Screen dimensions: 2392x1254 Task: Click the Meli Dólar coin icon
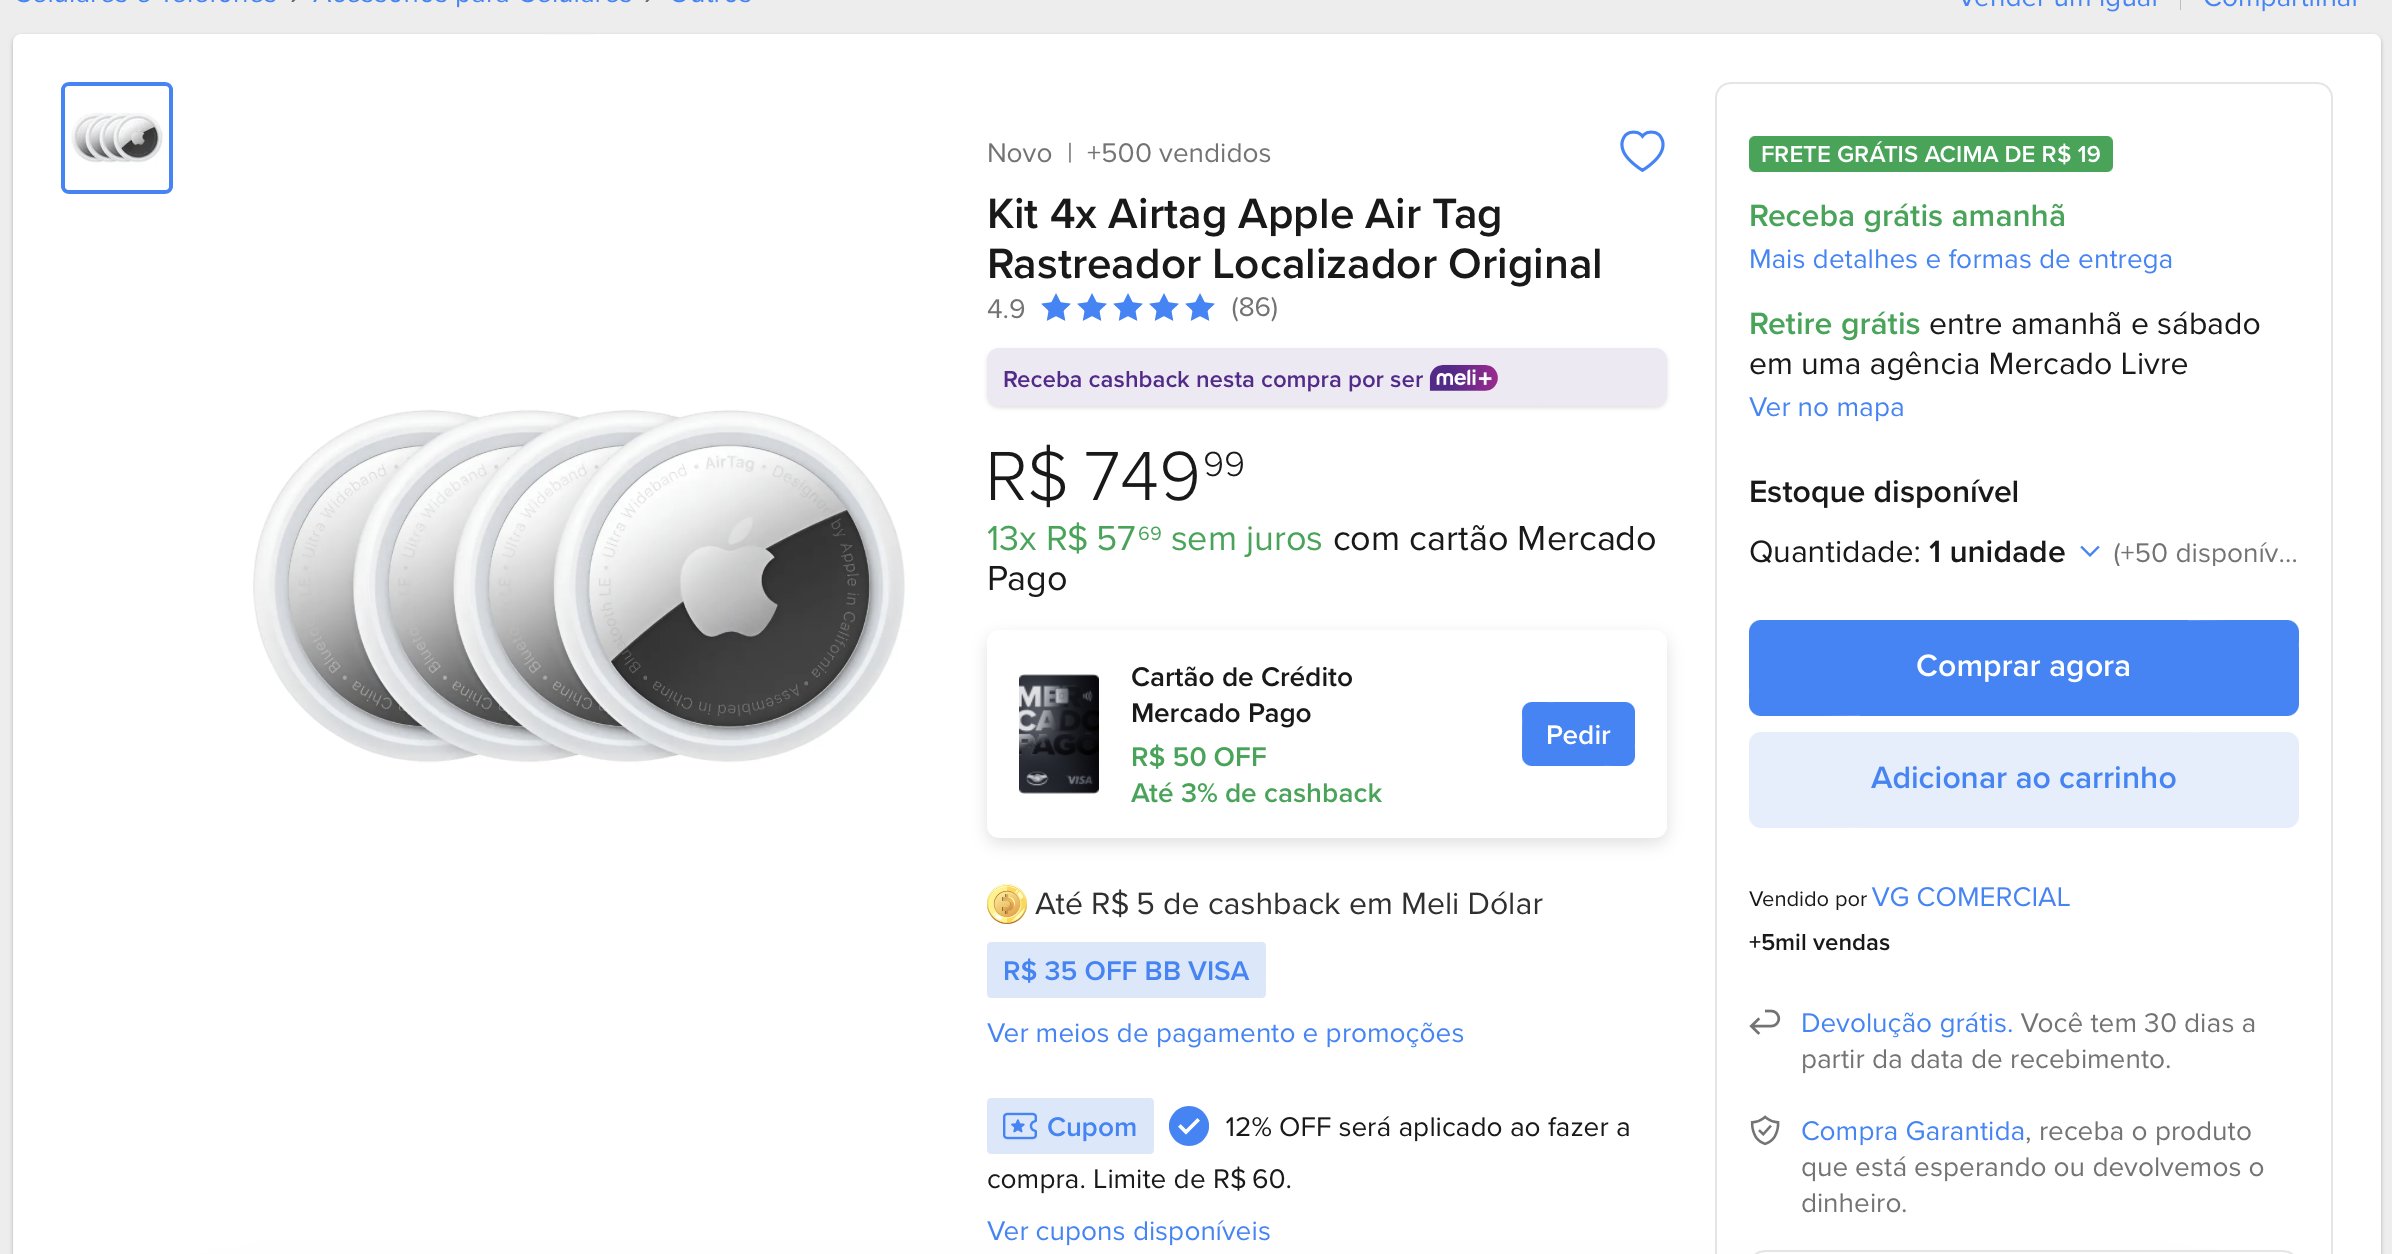click(x=1006, y=904)
